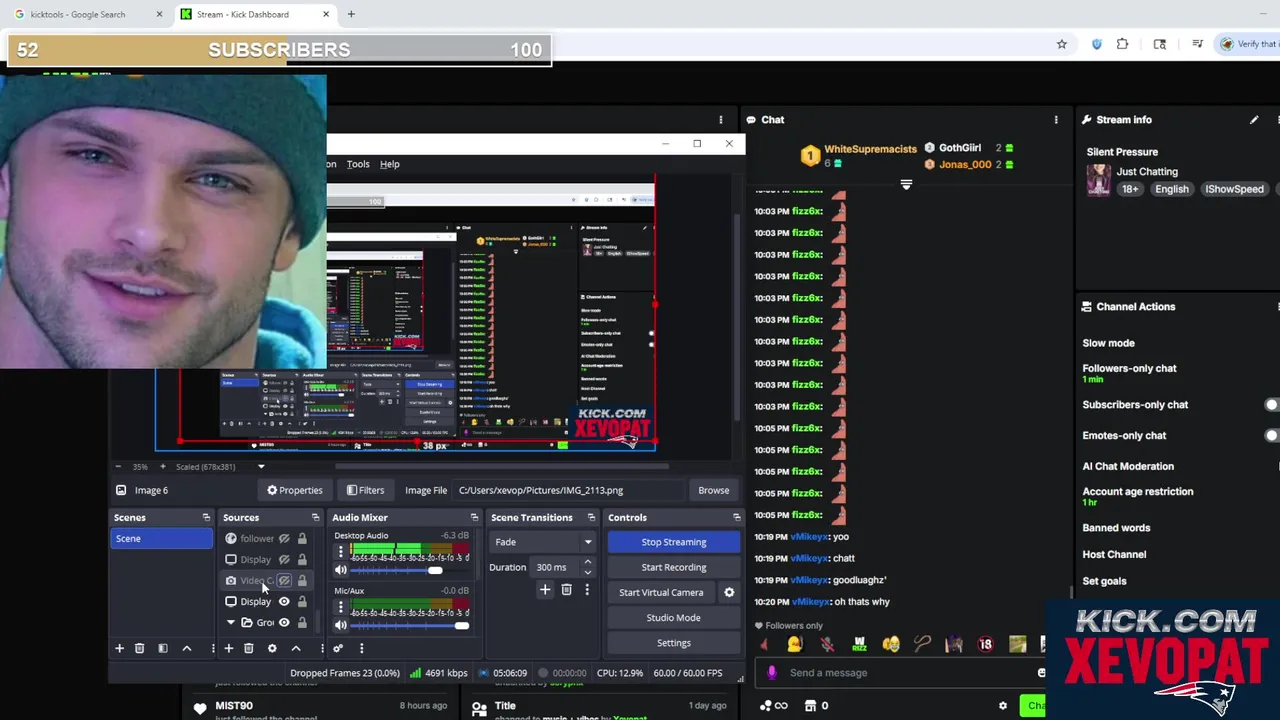The height and width of the screenshot is (720, 1280).
Task: Edit Stream info with pencil icon
Action: [1254, 120]
